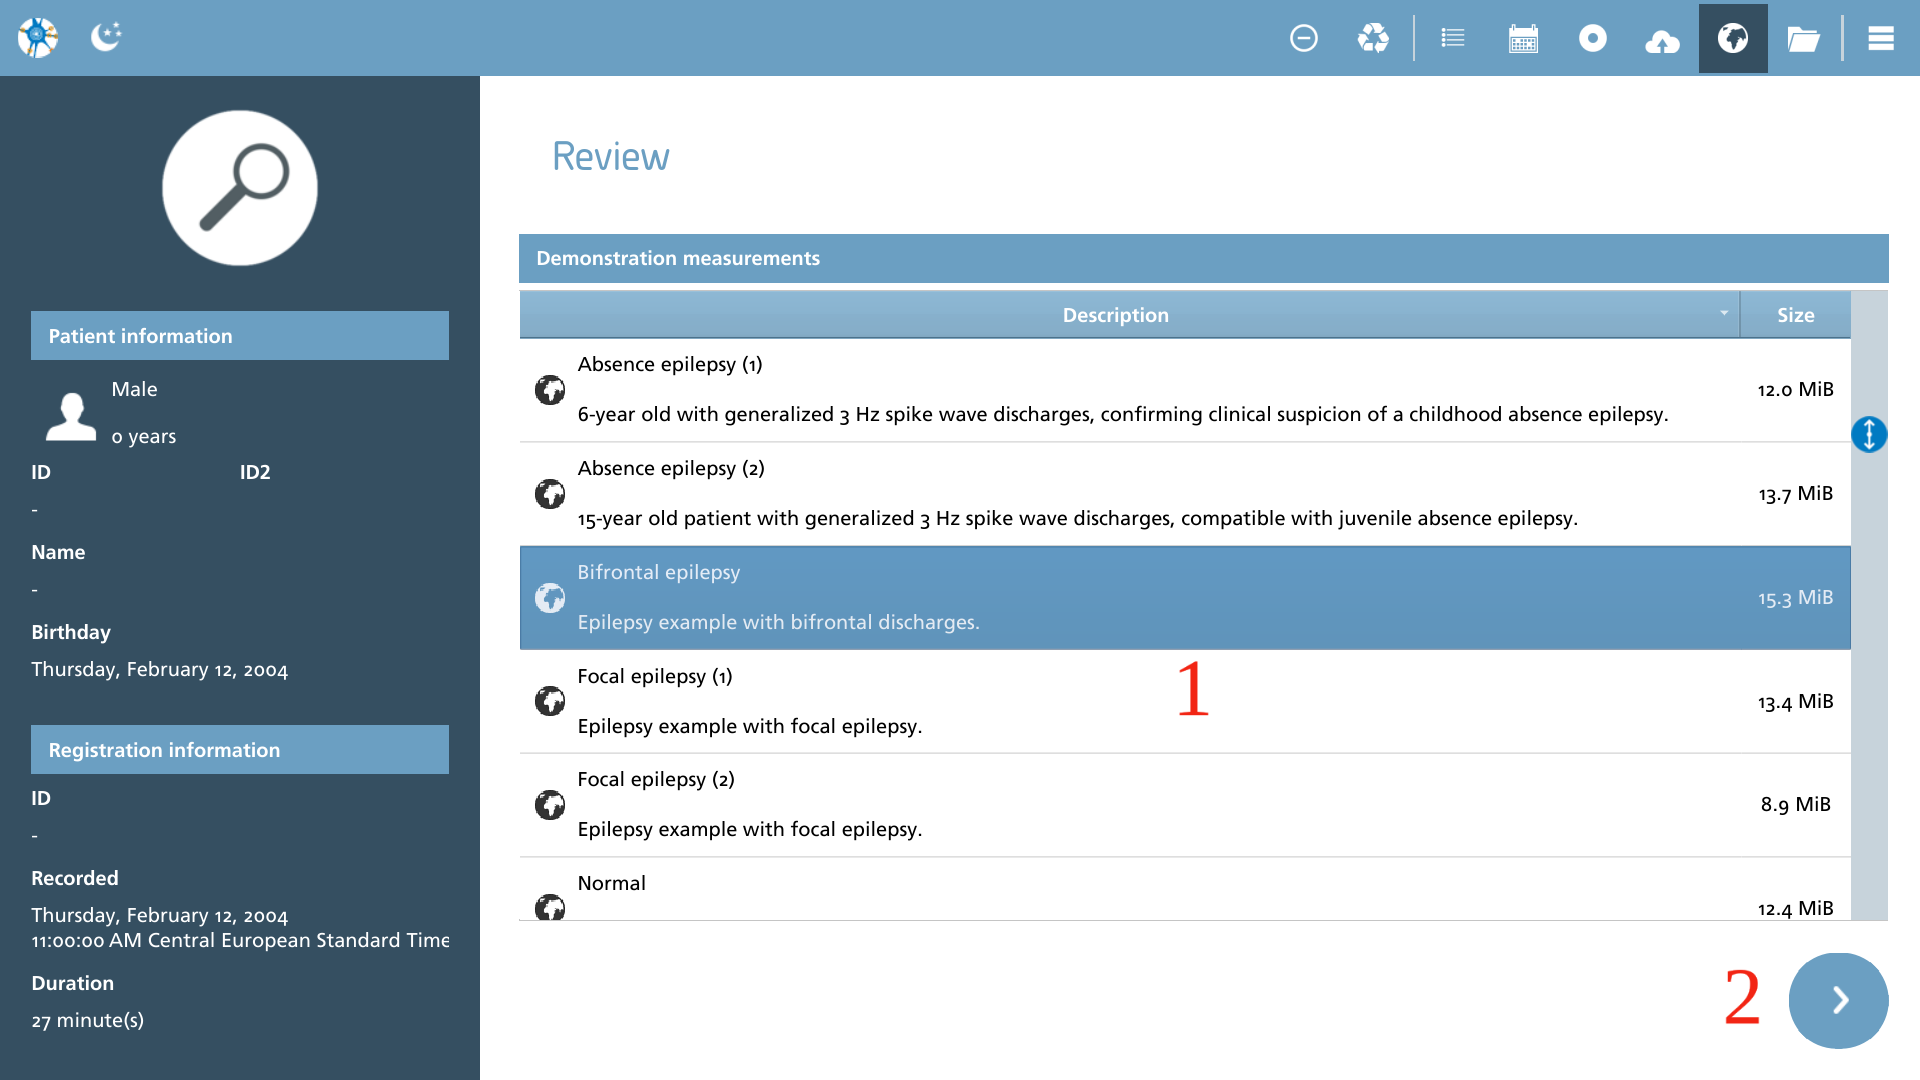Open the folder icon in toolbar
The width and height of the screenshot is (1920, 1080).
pos(1803,39)
